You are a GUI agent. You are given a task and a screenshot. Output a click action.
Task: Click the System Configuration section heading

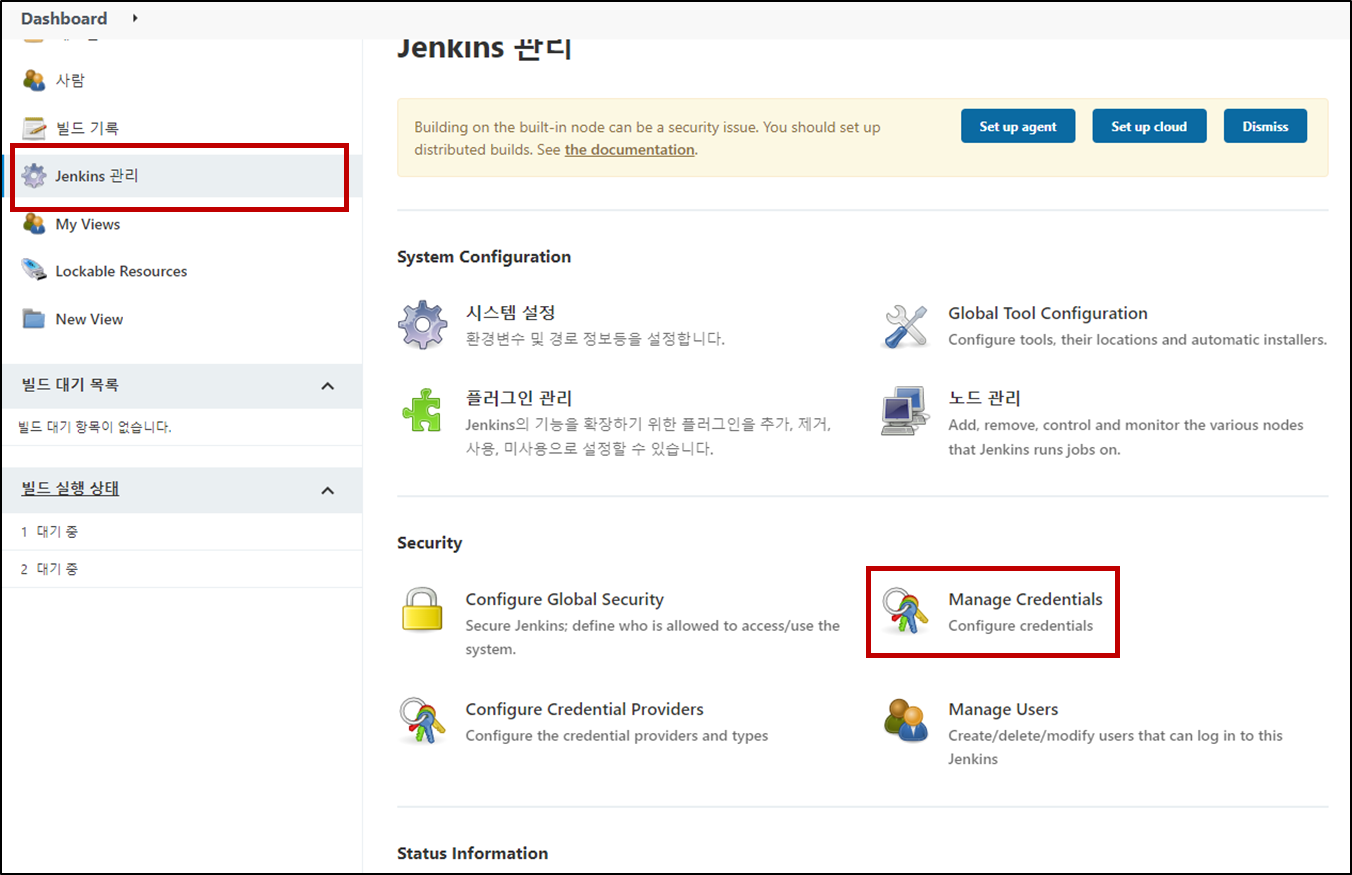click(484, 257)
